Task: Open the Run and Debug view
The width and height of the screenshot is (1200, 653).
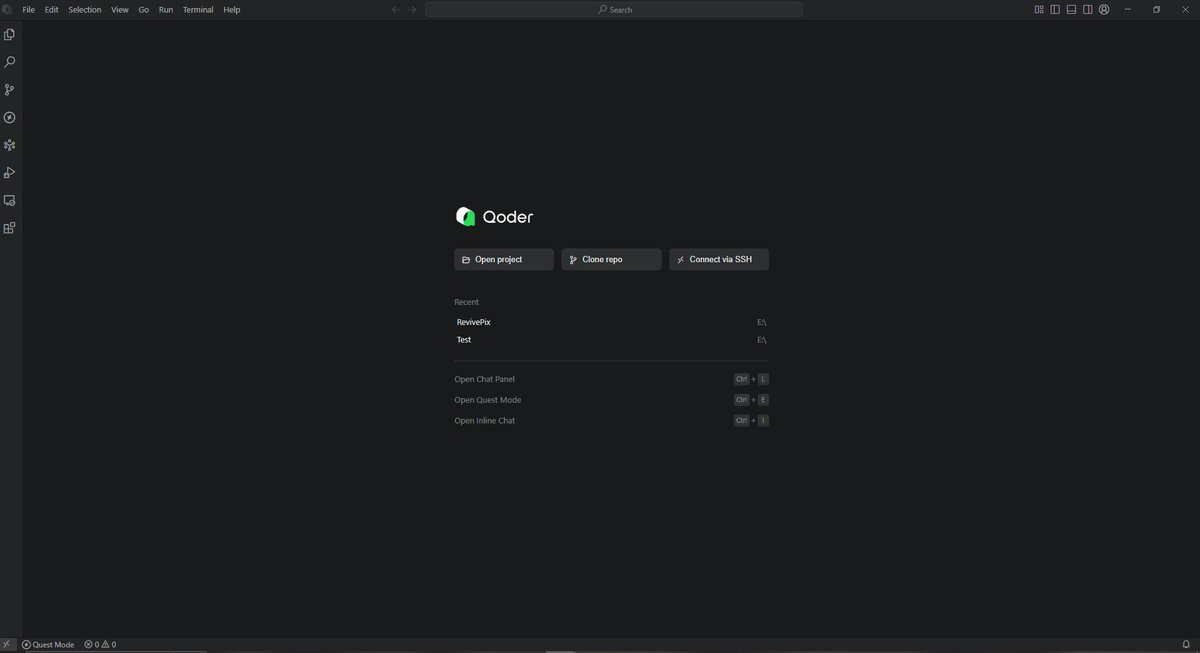Action: (x=10, y=173)
